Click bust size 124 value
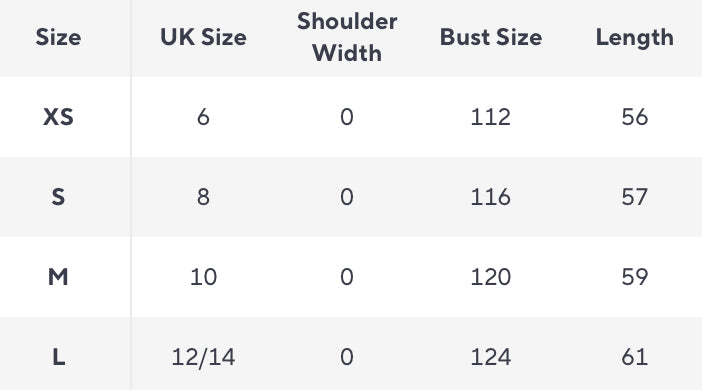This screenshot has width=702, height=390. click(491, 357)
